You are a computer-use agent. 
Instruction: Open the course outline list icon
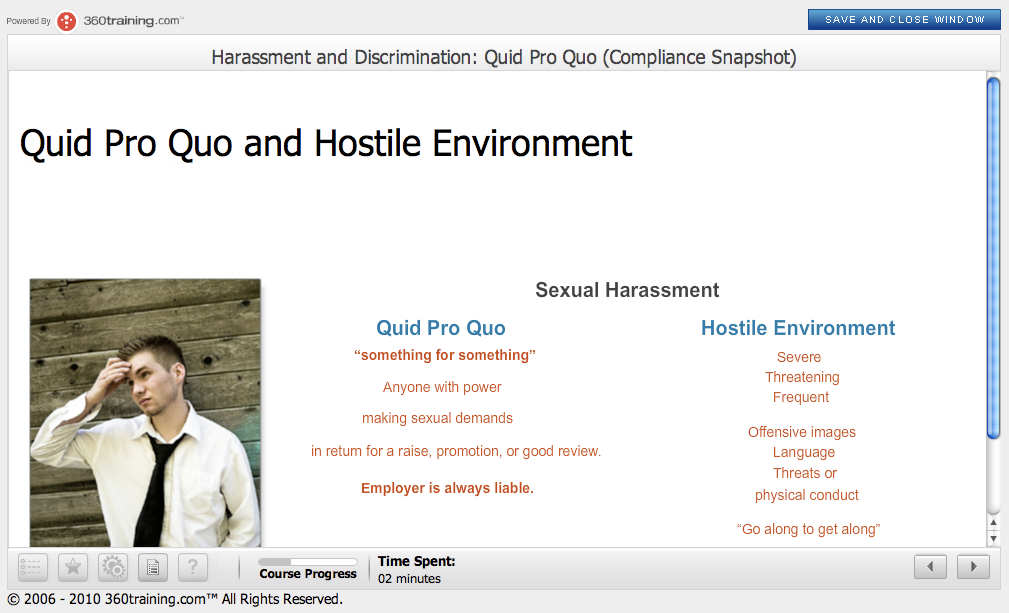(x=33, y=568)
